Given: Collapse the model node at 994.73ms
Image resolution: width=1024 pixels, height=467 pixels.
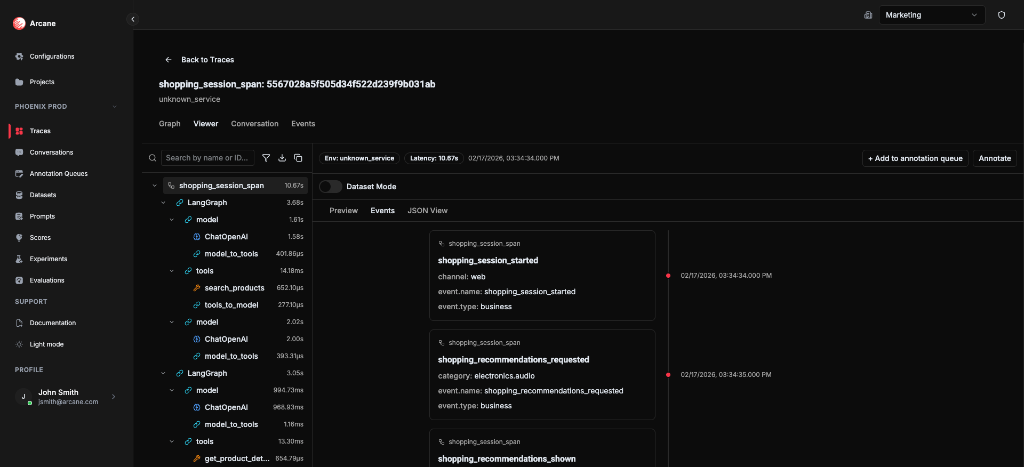Looking at the screenshot, I should (171, 391).
